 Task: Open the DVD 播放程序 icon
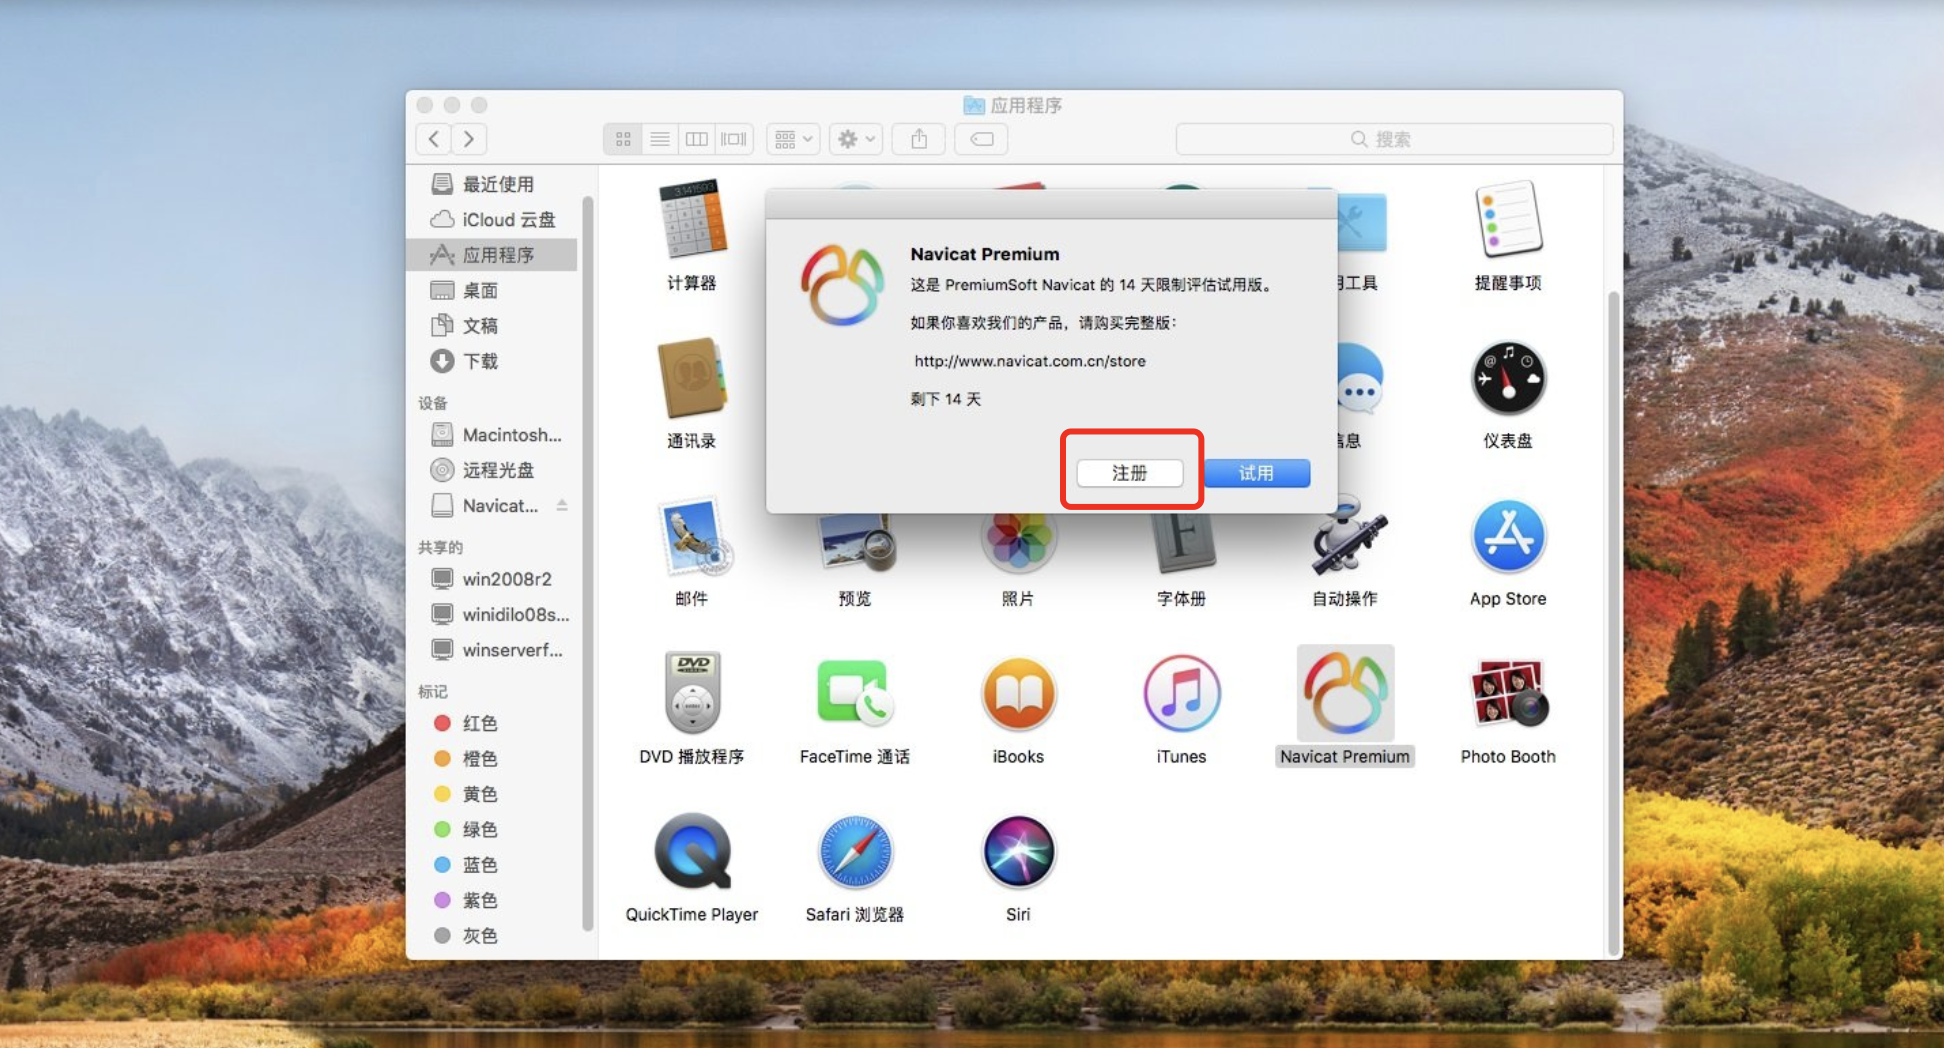pos(692,692)
